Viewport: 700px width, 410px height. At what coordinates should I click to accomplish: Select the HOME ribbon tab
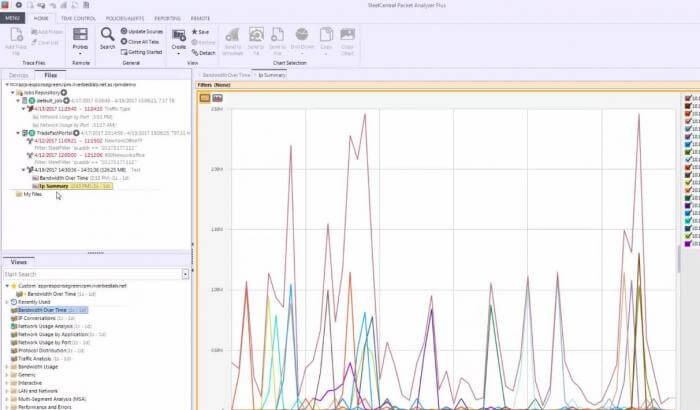tap(41, 18)
